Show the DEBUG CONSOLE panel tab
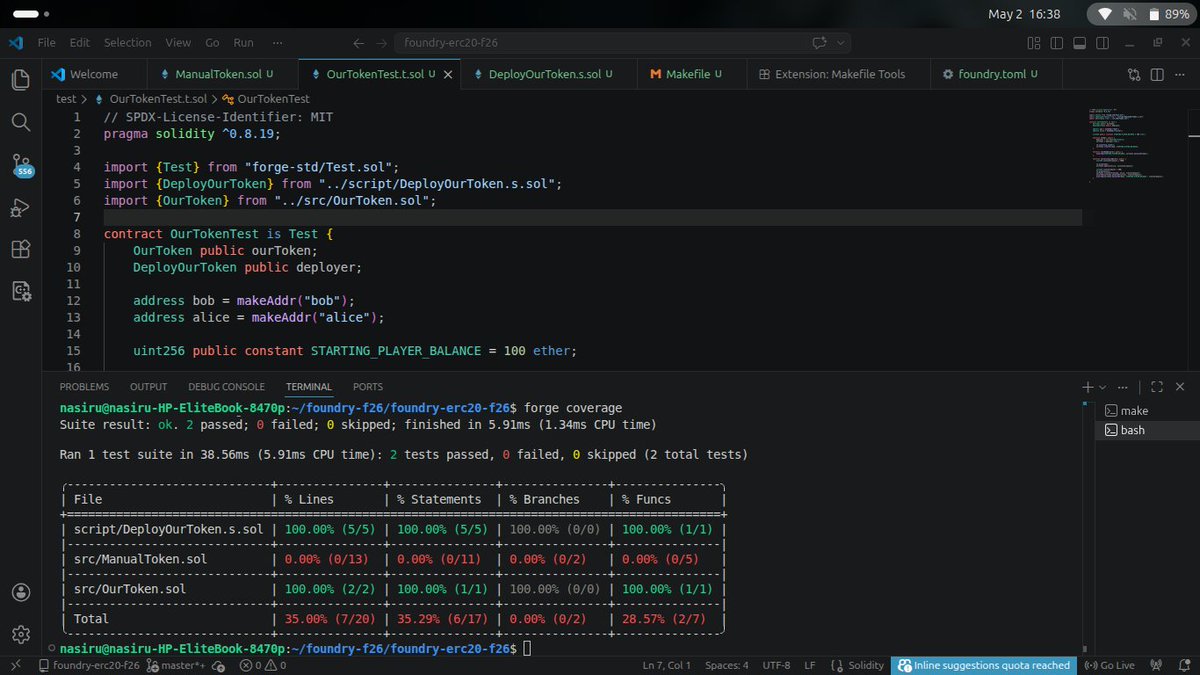Viewport: 1200px width, 675px height. coord(226,387)
